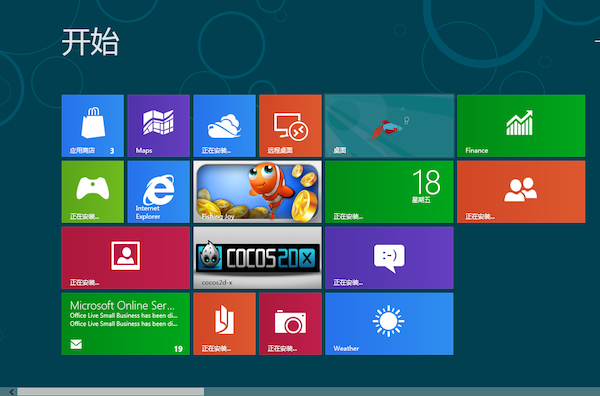This screenshot has height=396, width=600.
Task: Open Mail tile Microsoft Online Services
Action: (x=126, y=324)
